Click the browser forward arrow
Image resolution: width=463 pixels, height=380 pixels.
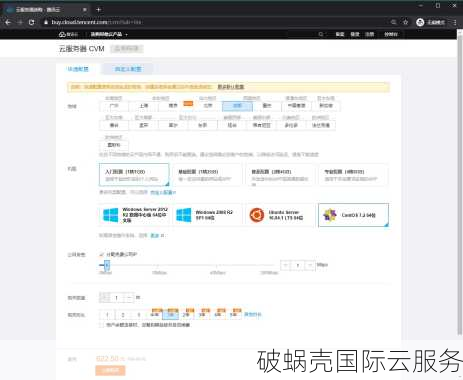[x=20, y=22]
